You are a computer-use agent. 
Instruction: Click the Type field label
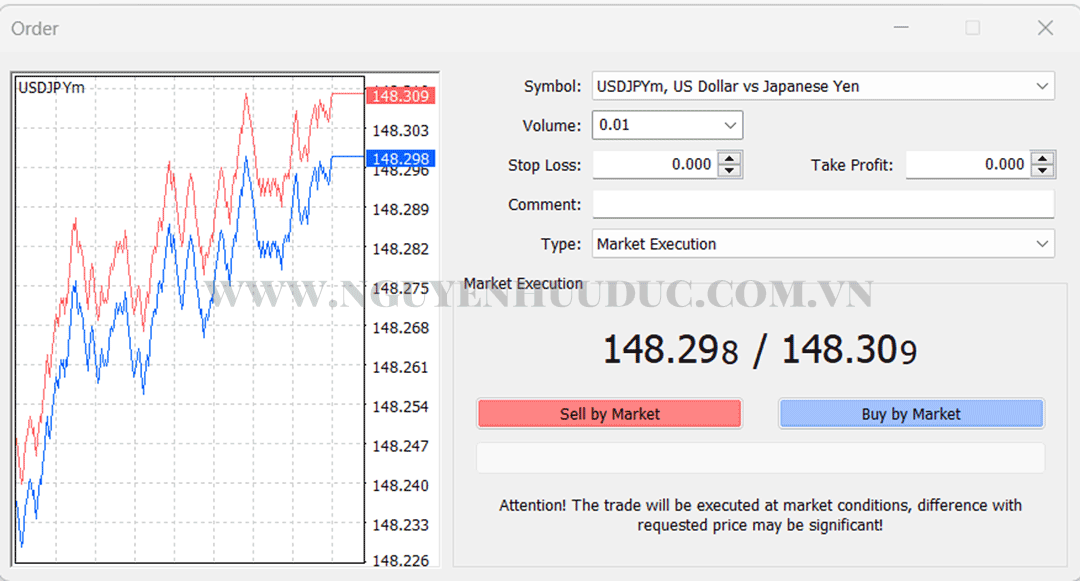coord(561,244)
